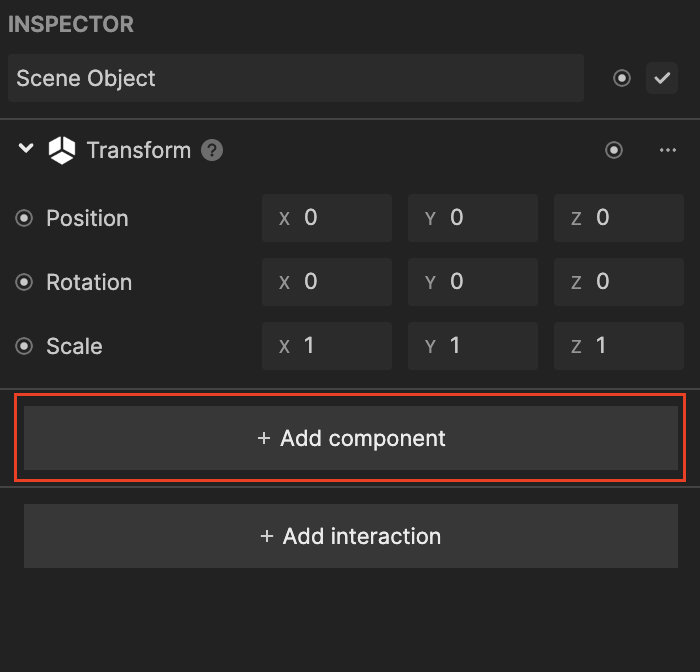Open the Transform more options ellipsis

pos(668,151)
